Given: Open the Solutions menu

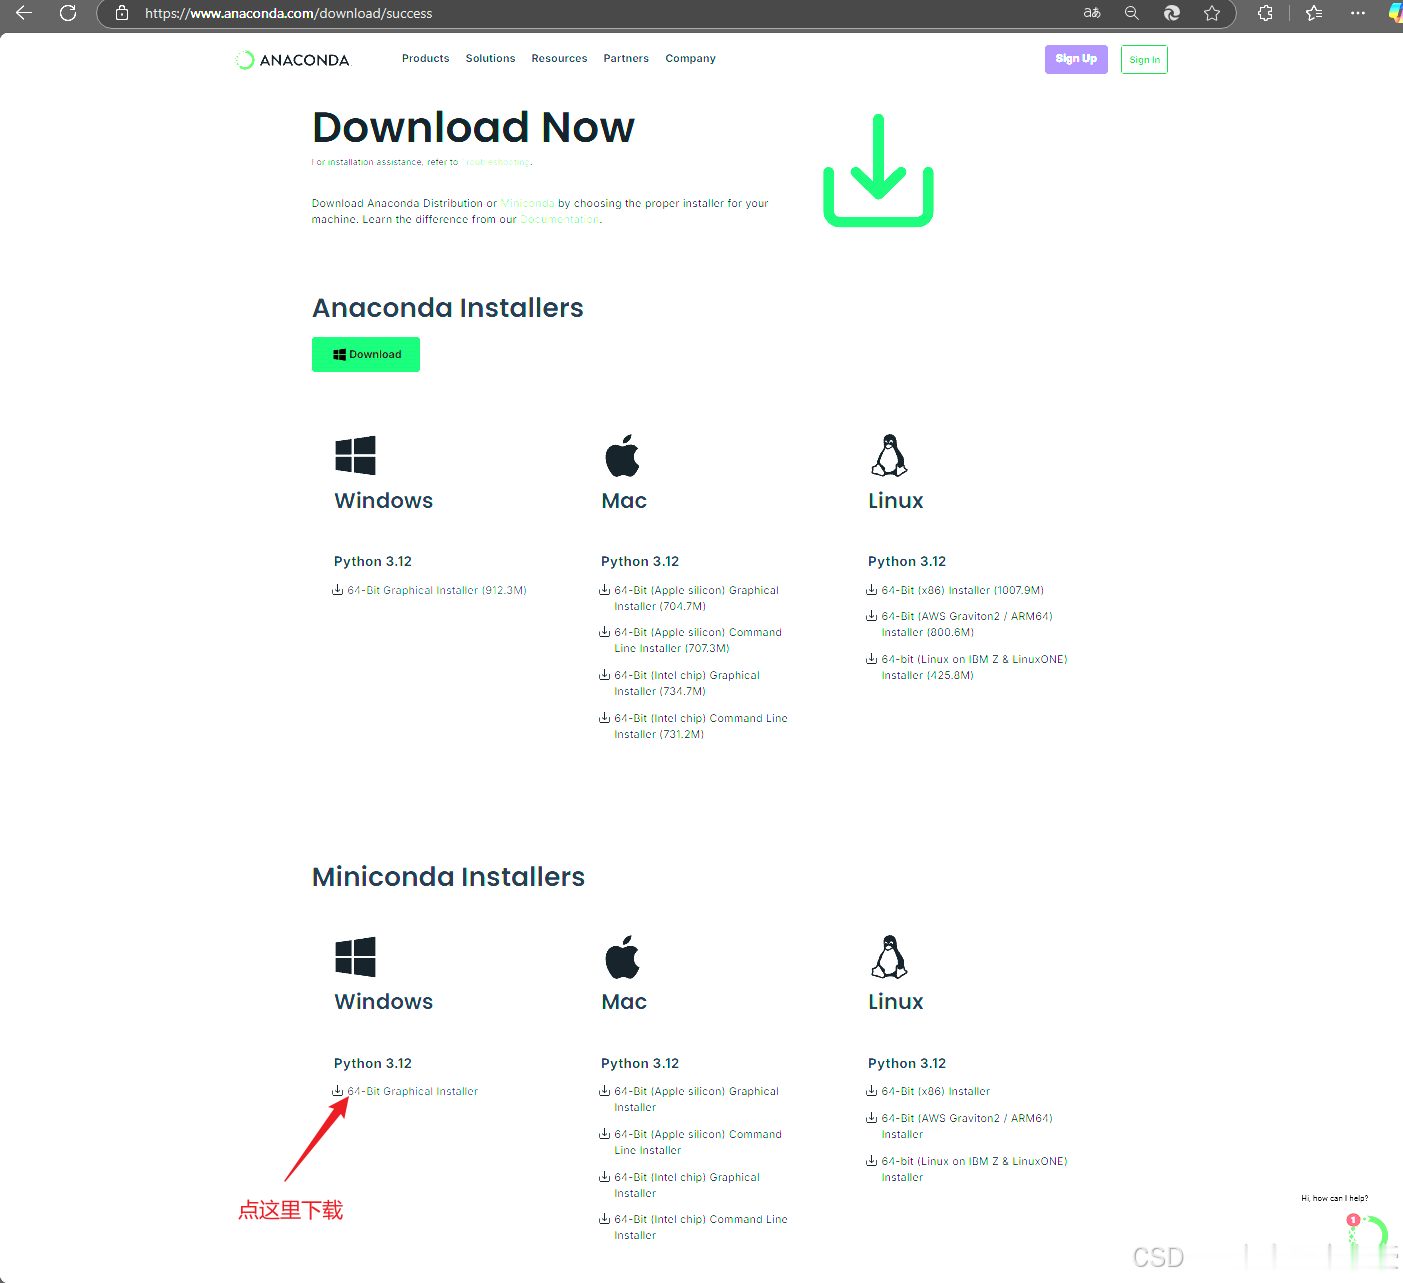Looking at the screenshot, I should click(490, 59).
